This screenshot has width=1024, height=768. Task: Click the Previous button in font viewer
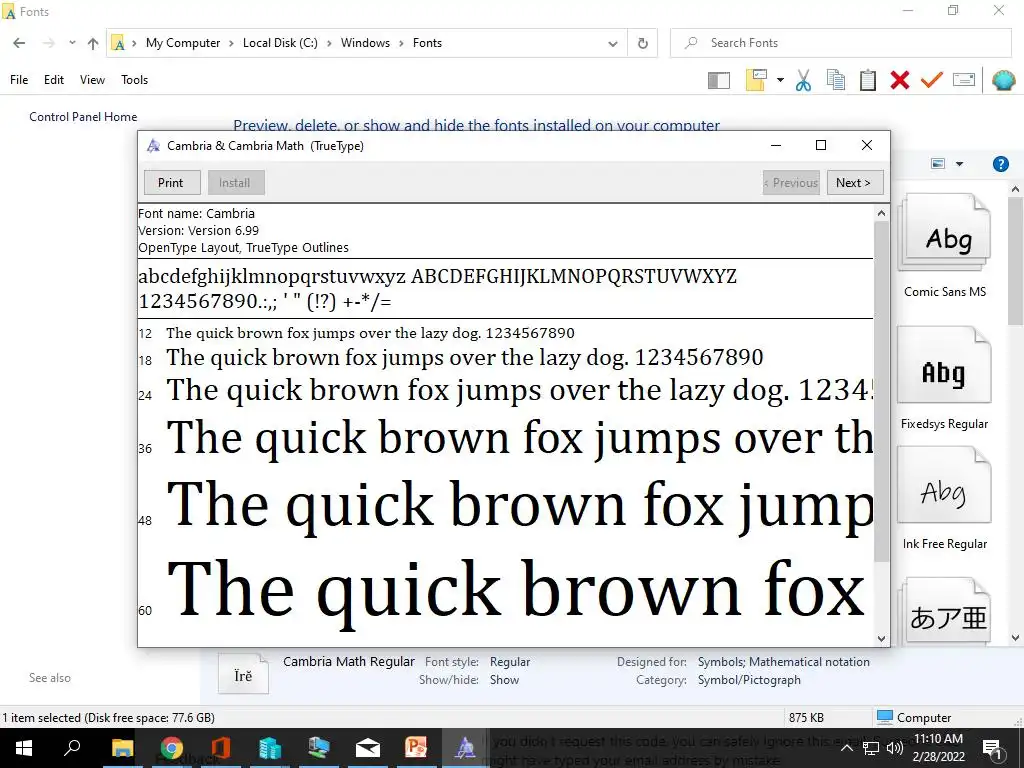pos(791,183)
